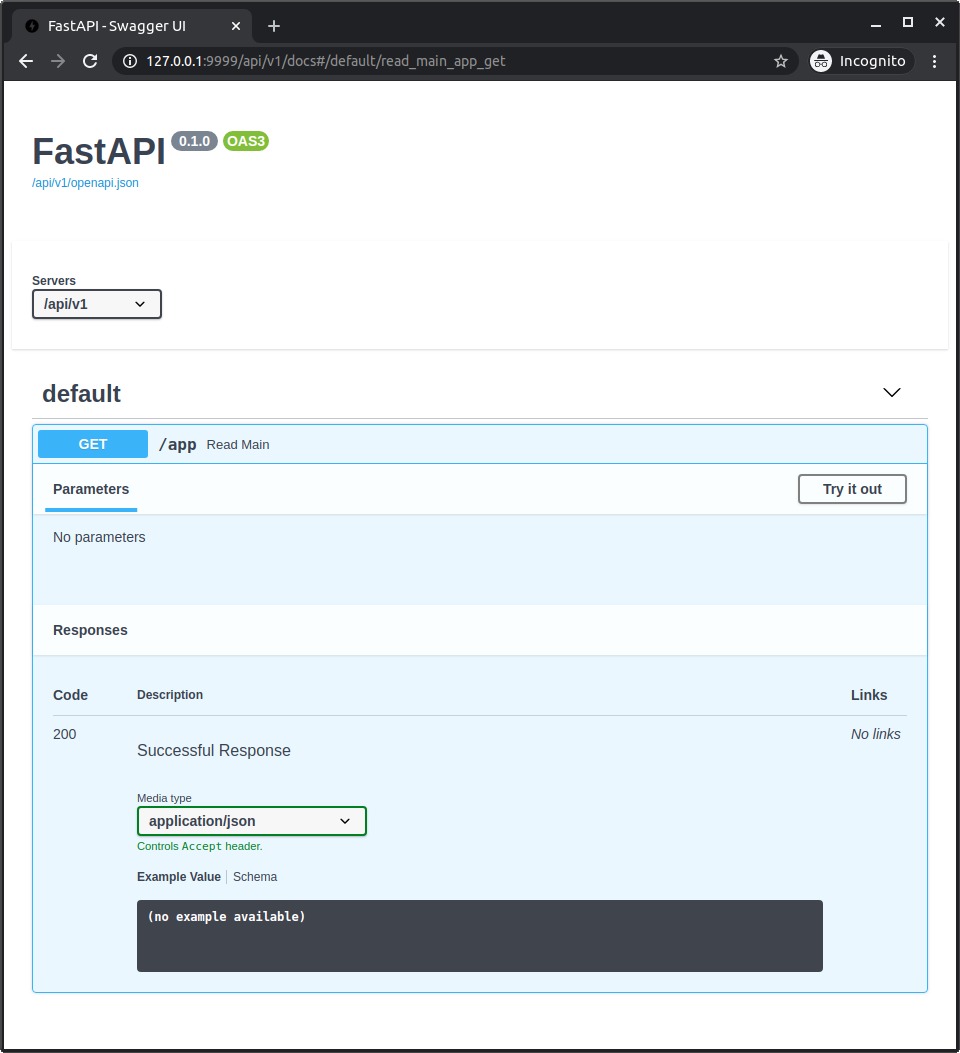The height and width of the screenshot is (1053, 960).
Task: Open a new tab with plus icon
Action: click(x=274, y=25)
